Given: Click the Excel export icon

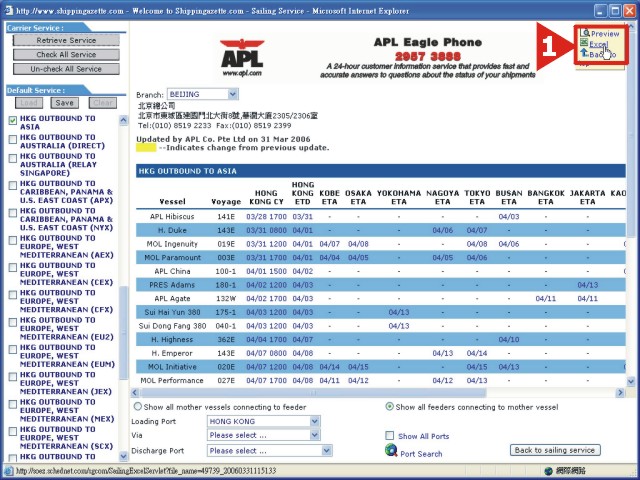Looking at the screenshot, I should [584, 43].
